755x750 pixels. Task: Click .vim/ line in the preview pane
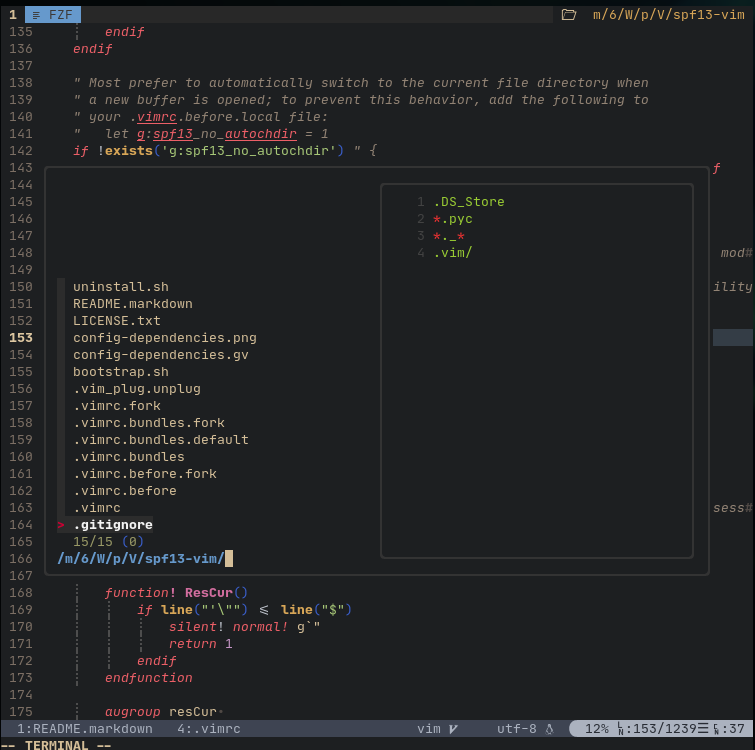[453, 253]
